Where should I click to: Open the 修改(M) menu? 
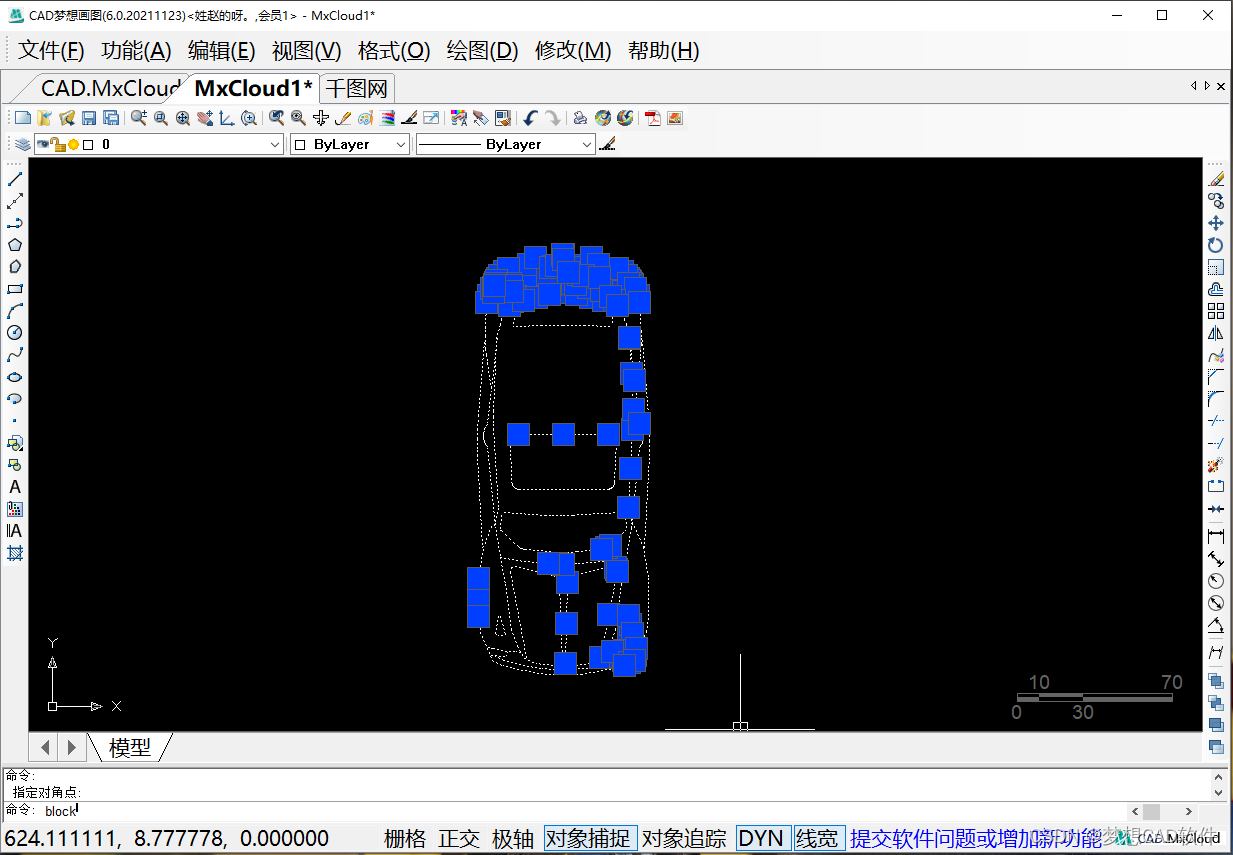point(574,51)
